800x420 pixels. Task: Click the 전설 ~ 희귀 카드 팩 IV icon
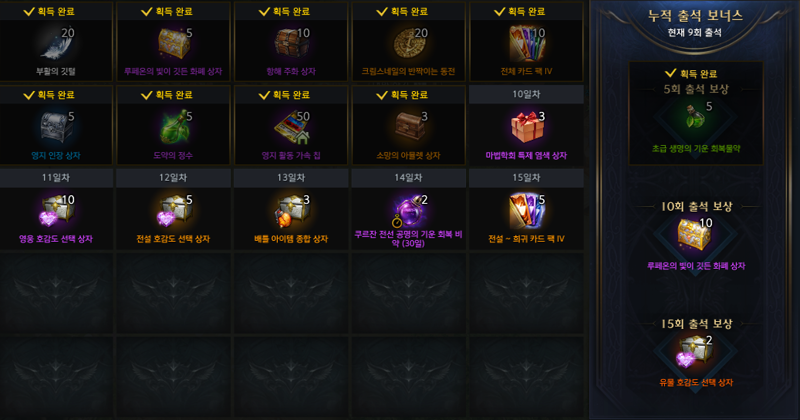pyautogui.click(x=527, y=210)
